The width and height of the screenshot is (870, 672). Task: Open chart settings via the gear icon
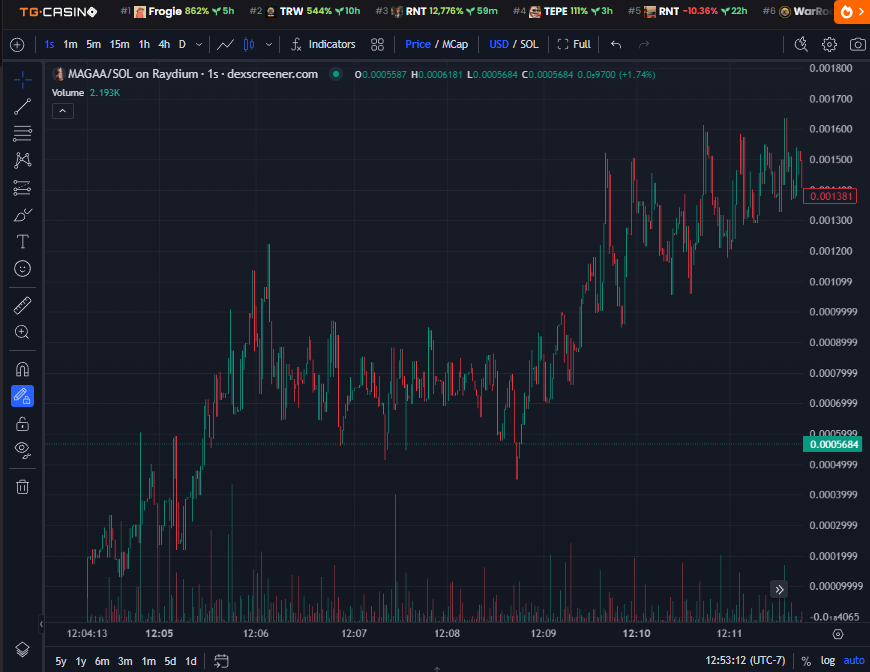click(x=828, y=44)
